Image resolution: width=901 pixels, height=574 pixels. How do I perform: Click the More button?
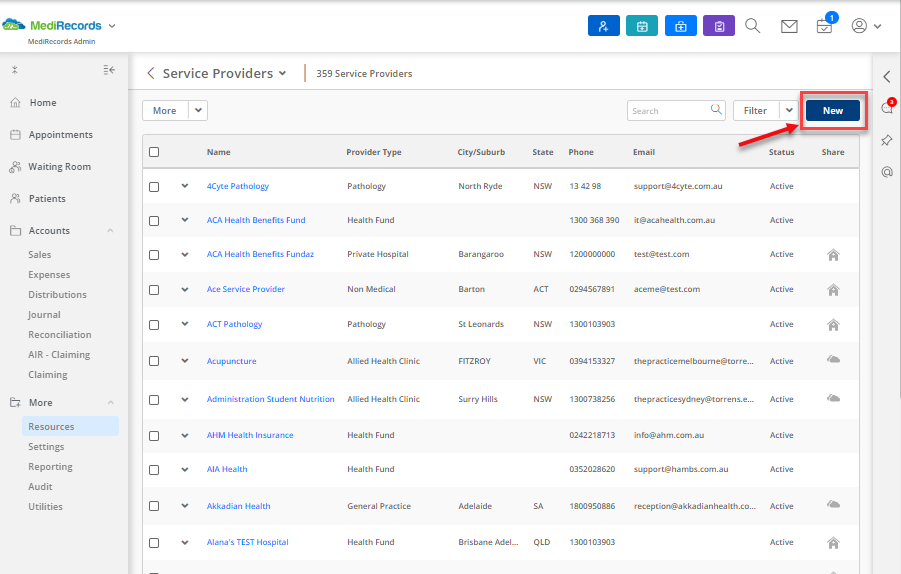point(165,110)
